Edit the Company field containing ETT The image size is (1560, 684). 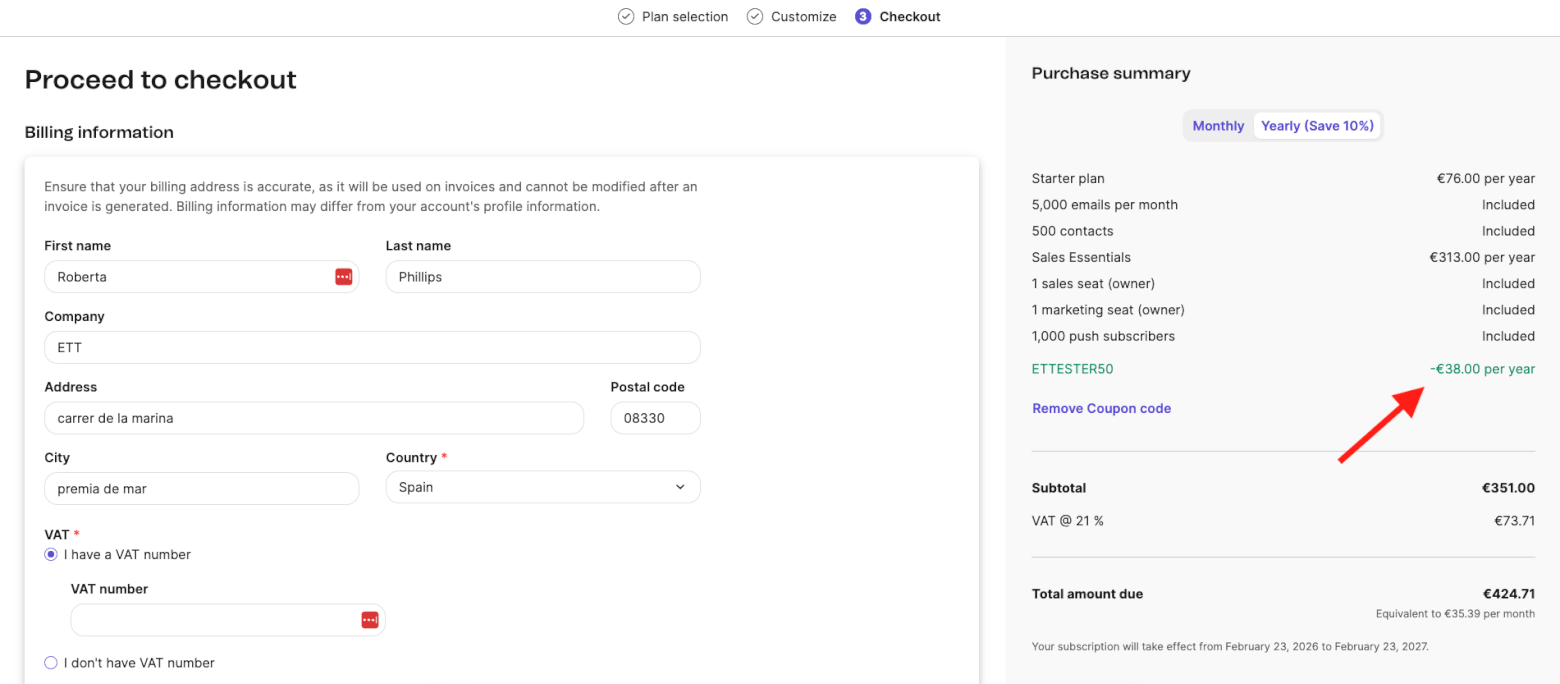pyautogui.click(x=371, y=347)
